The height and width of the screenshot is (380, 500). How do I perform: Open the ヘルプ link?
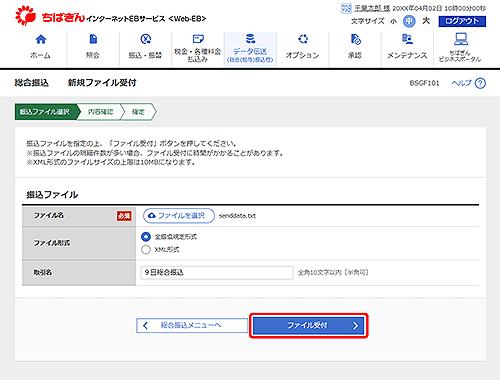click(461, 83)
